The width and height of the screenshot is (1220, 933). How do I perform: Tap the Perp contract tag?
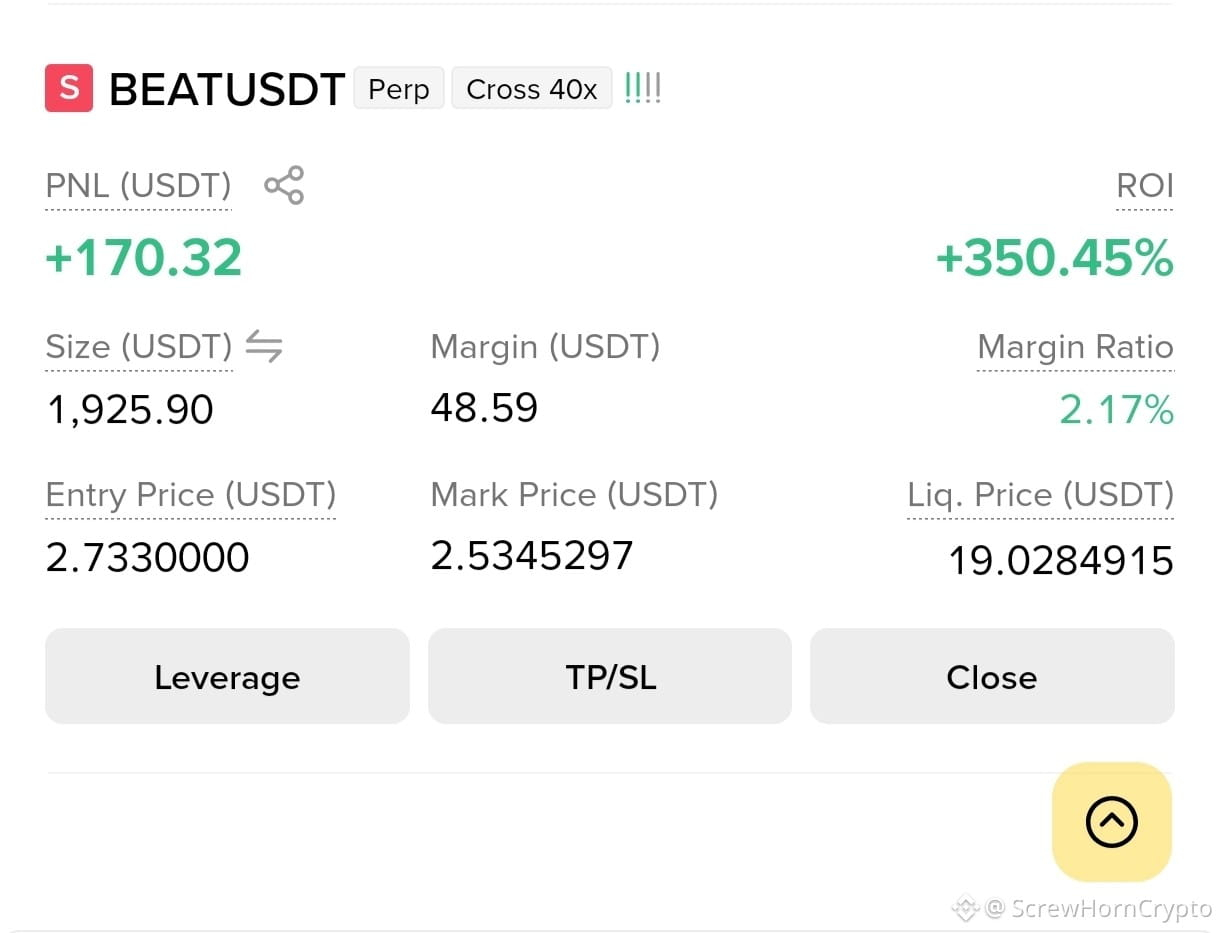click(x=399, y=89)
